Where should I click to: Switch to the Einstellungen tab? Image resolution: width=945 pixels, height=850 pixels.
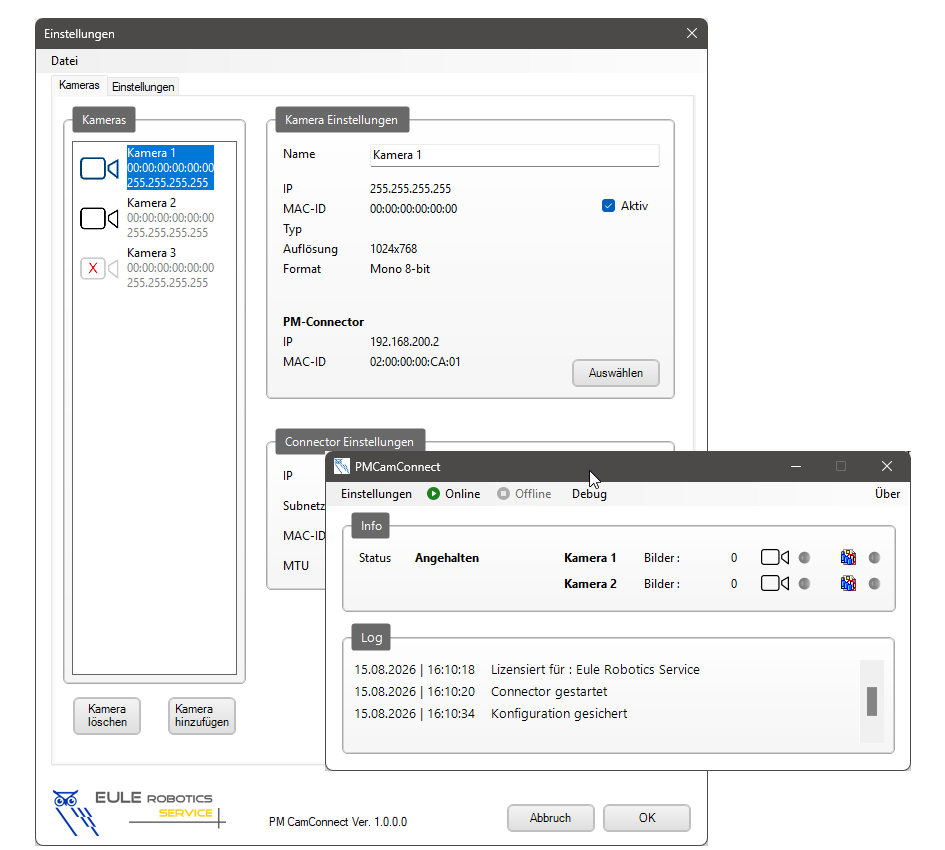tap(143, 87)
